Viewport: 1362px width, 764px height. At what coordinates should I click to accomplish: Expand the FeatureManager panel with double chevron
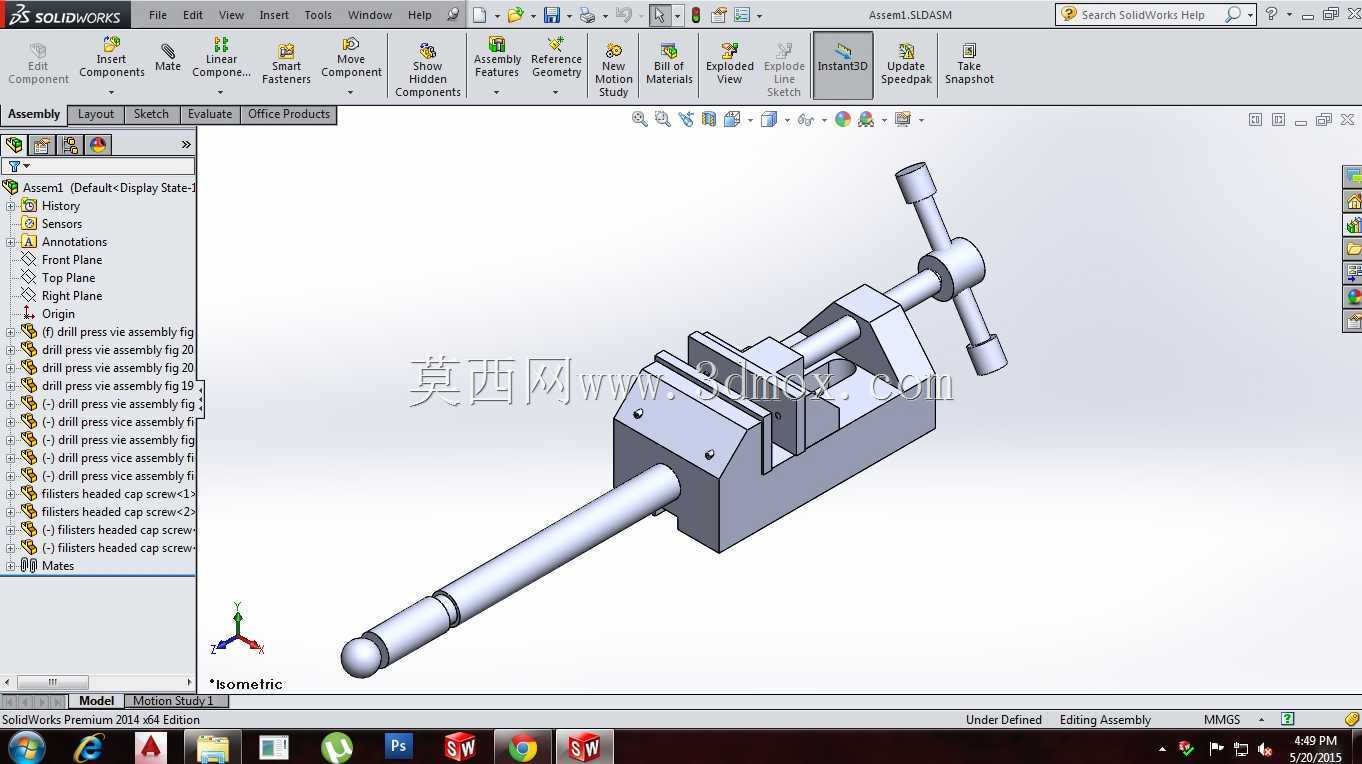(186, 145)
